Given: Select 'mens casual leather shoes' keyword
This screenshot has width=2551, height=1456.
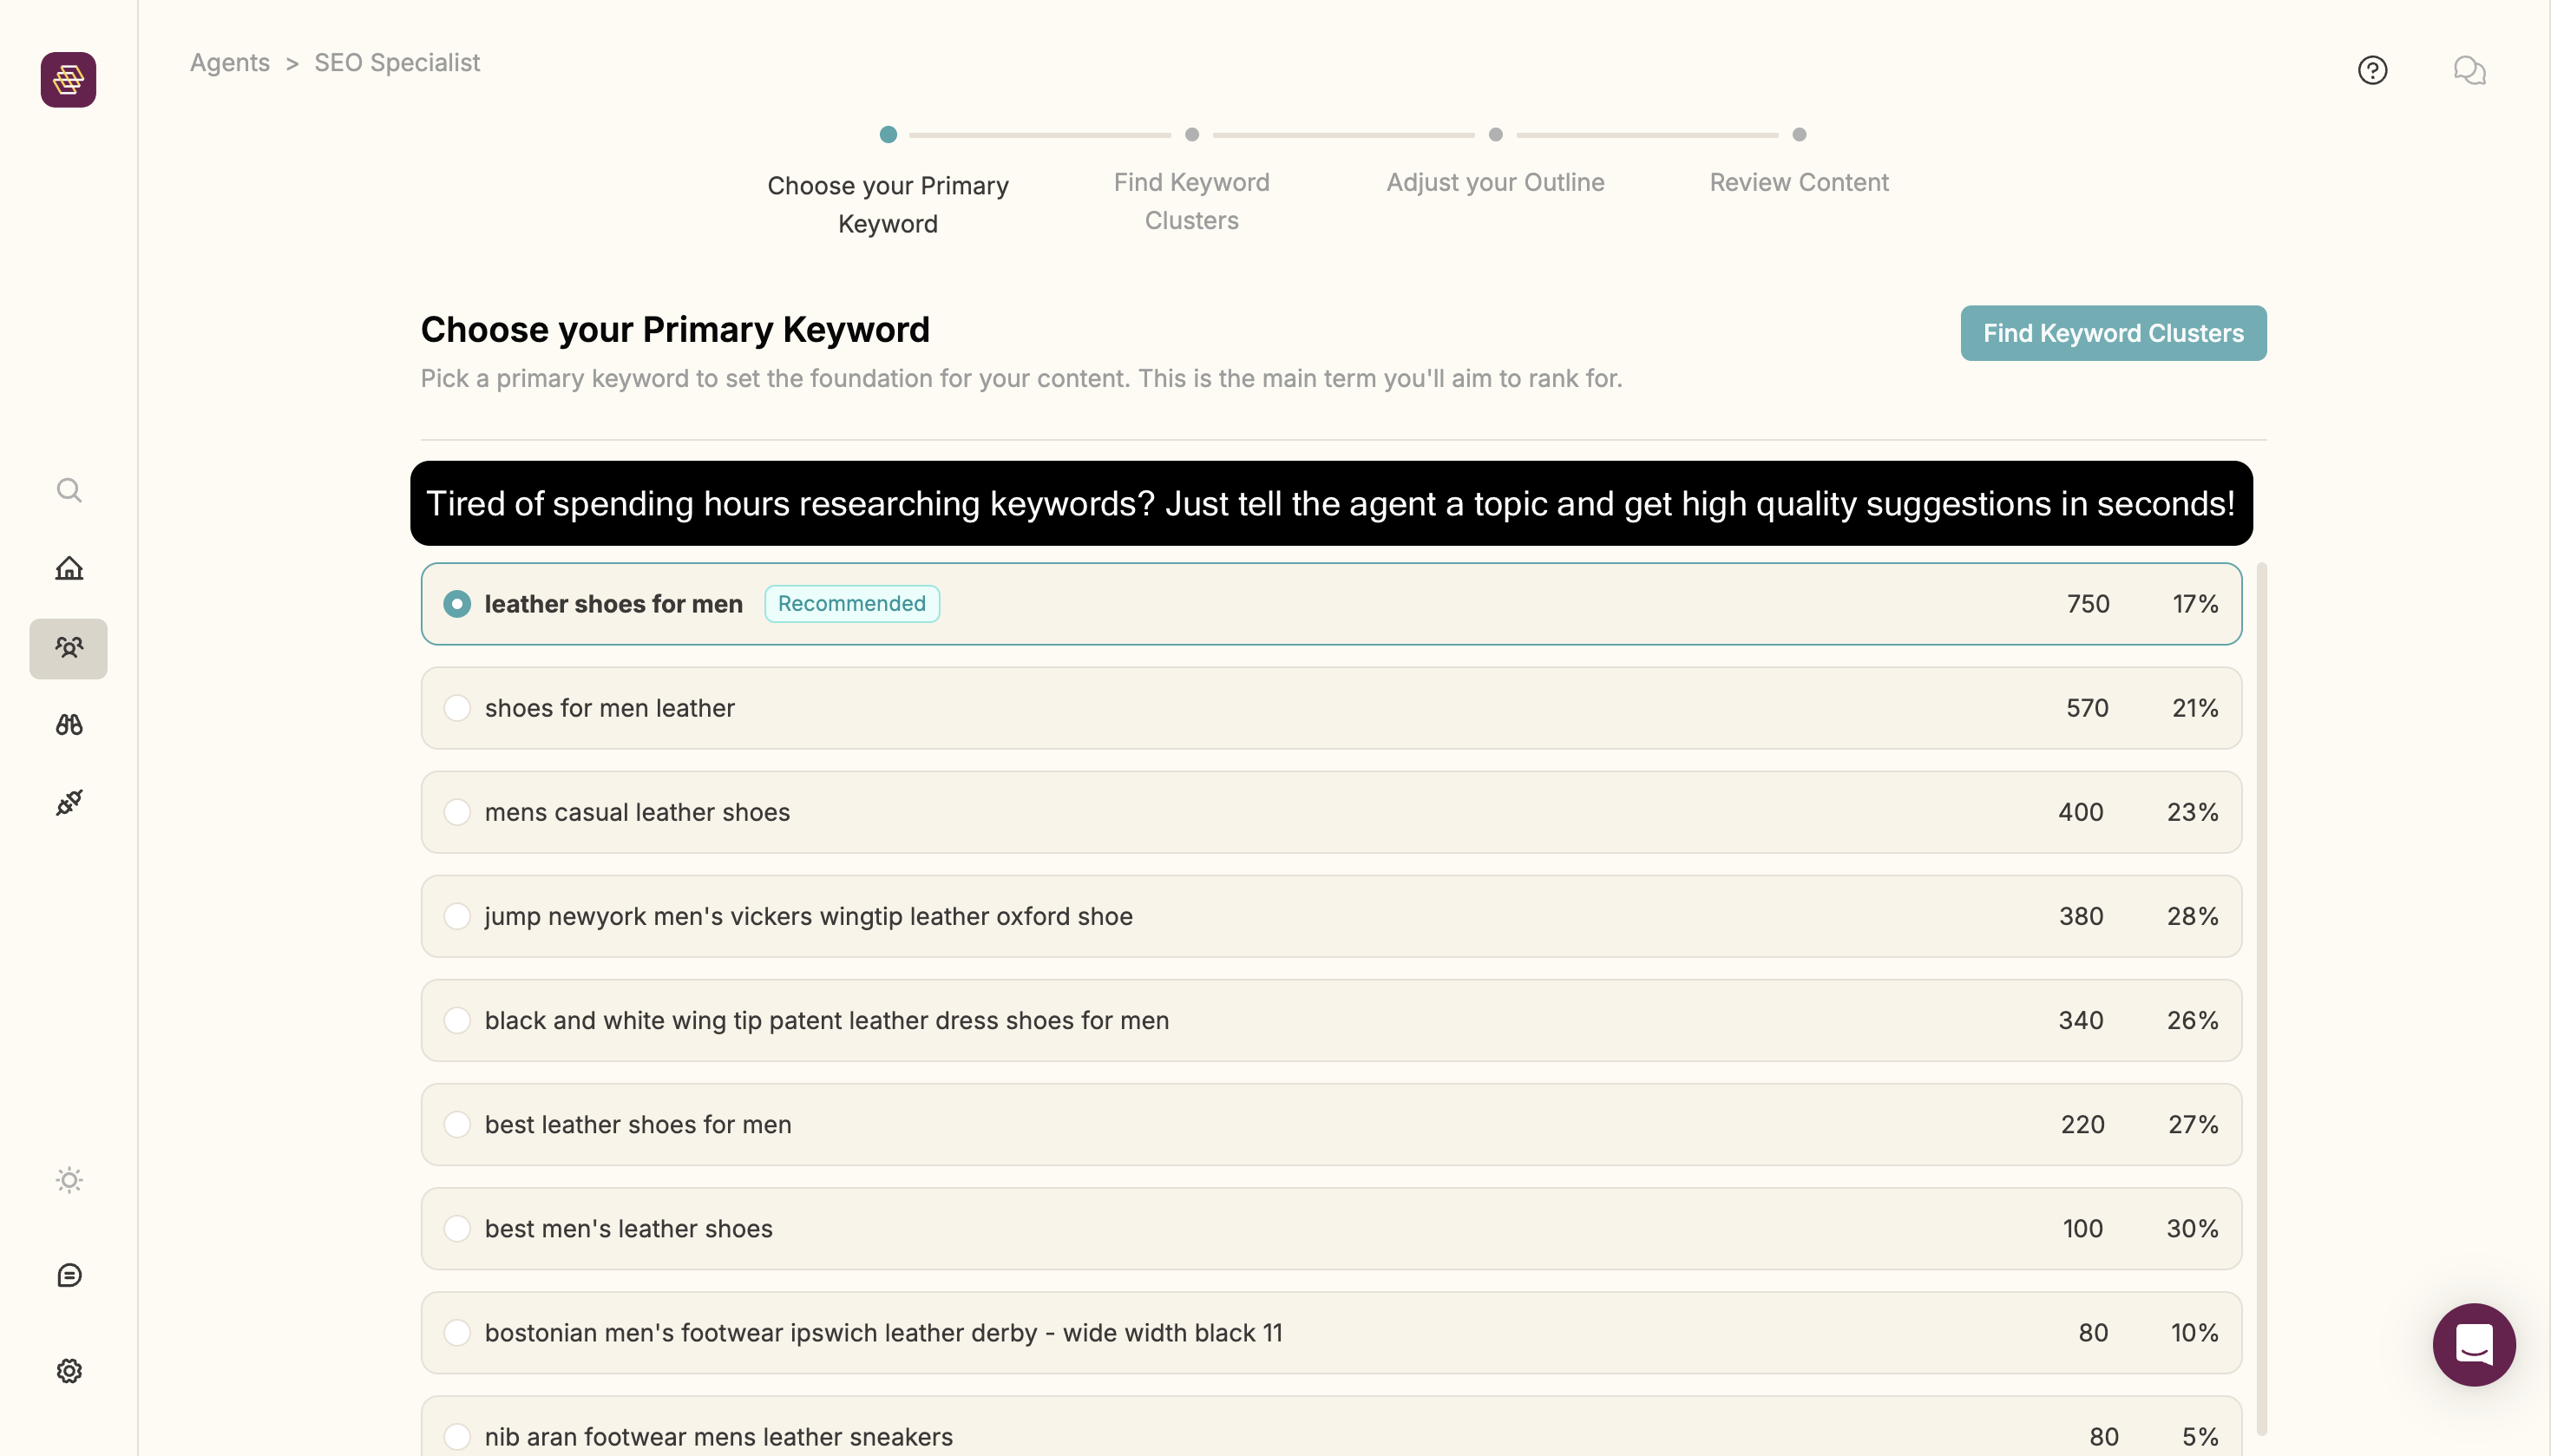Looking at the screenshot, I should [457, 812].
